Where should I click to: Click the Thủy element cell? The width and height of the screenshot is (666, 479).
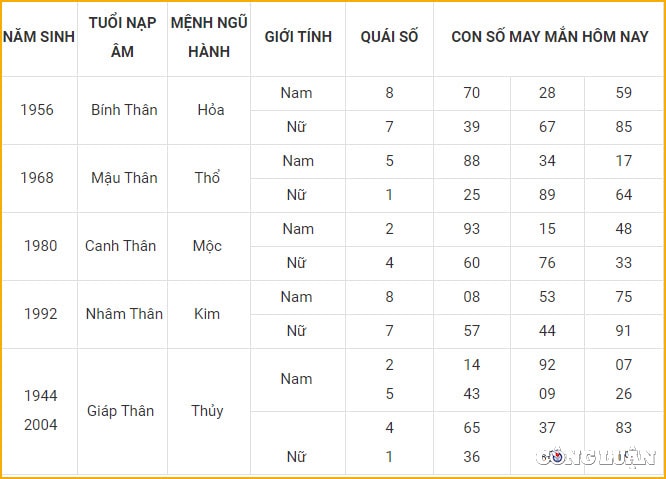point(207,411)
